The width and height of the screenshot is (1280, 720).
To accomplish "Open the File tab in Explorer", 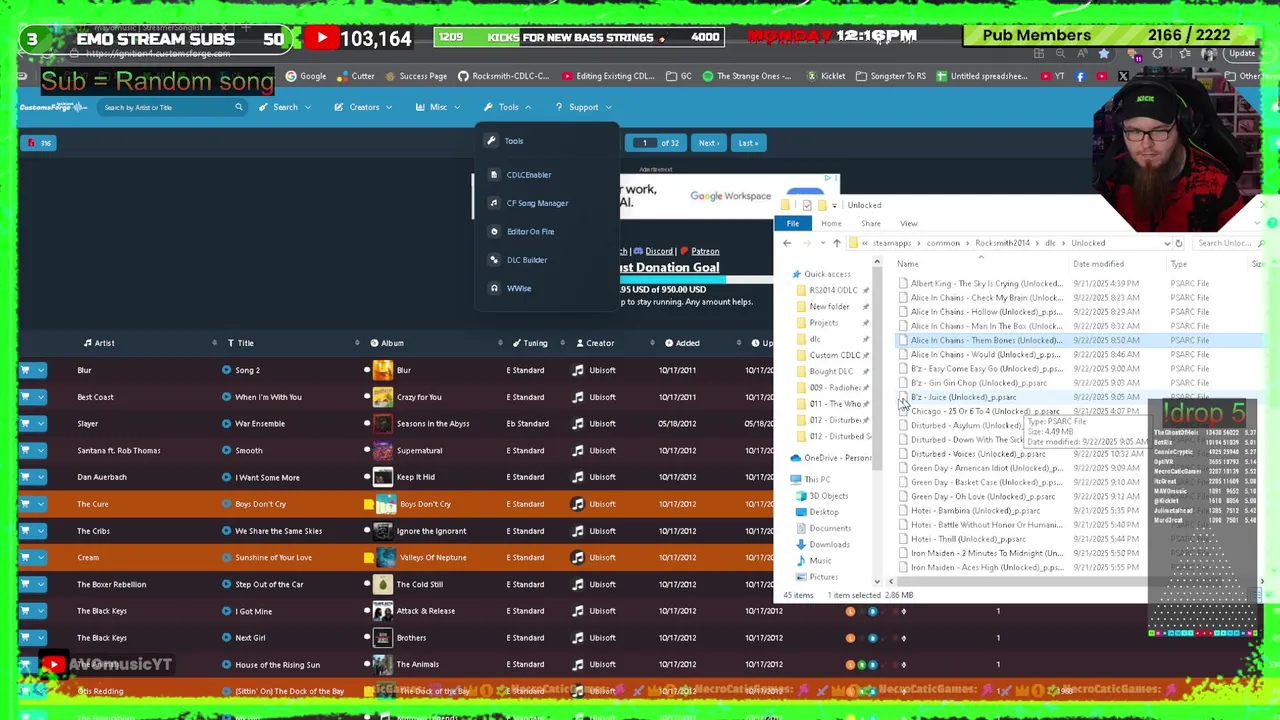I will click(x=792, y=223).
